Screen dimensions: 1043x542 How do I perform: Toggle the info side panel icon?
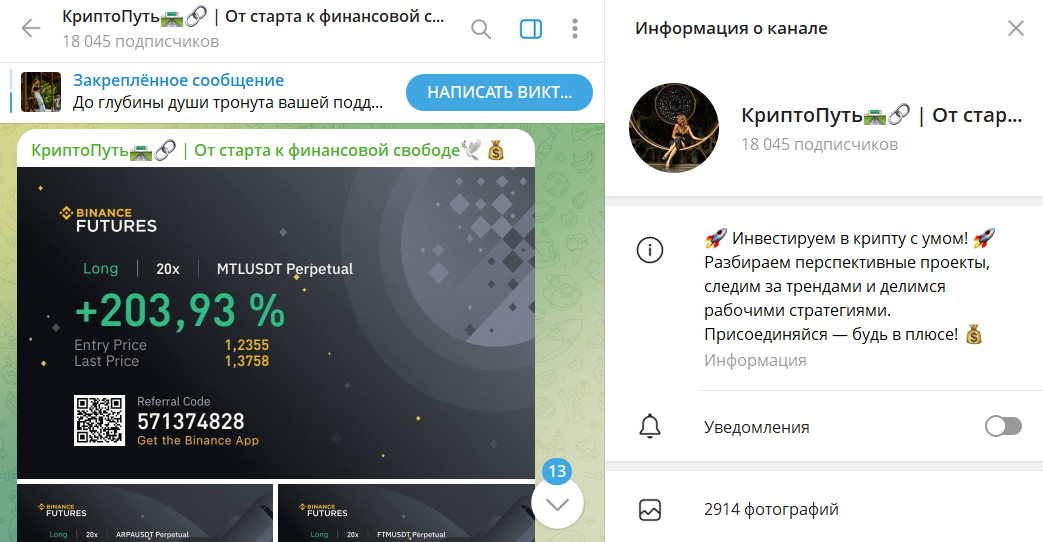(x=531, y=29)
